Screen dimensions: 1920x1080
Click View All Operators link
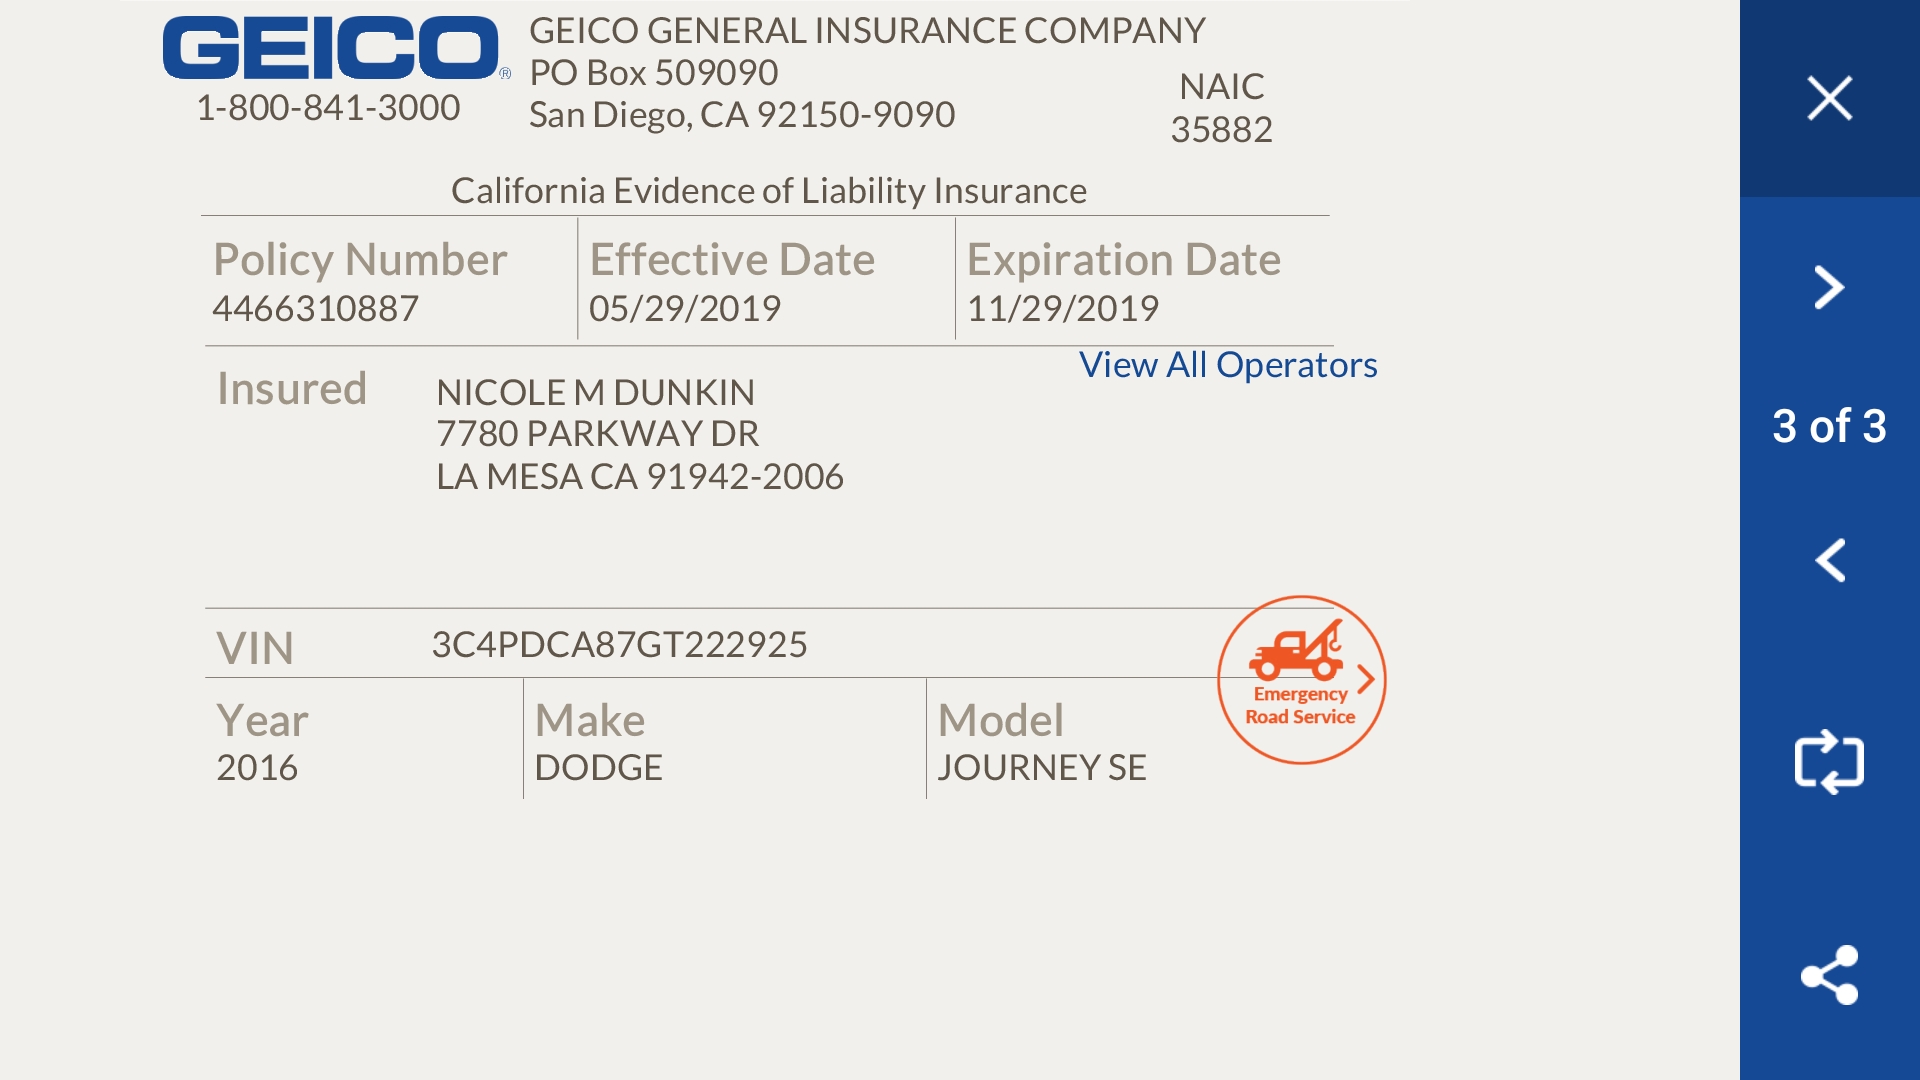(x=1227, y=365)
